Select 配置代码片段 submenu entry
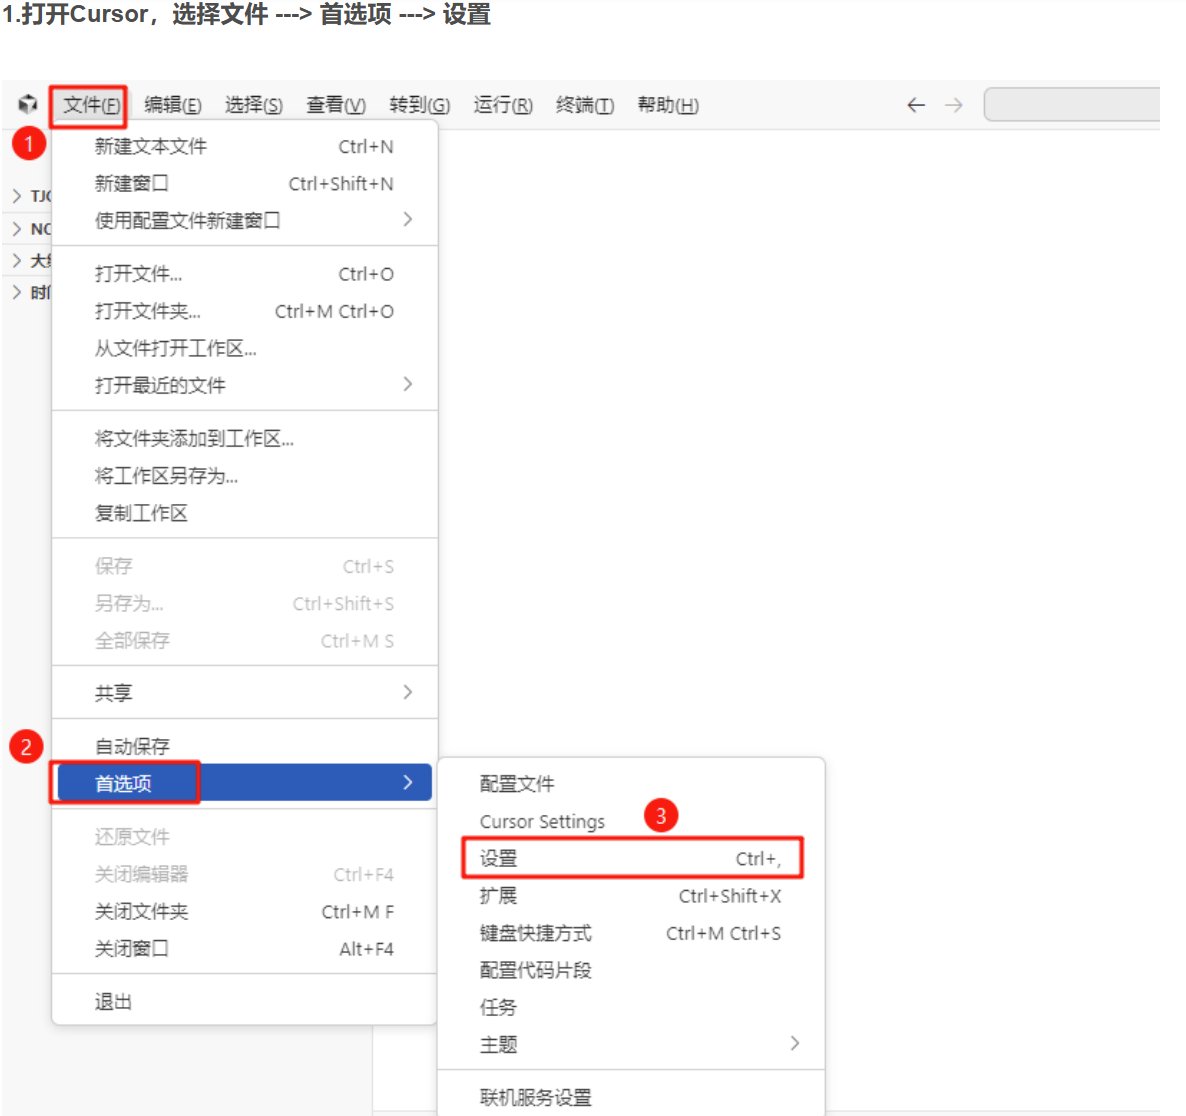The width and height of the screenshot is (1186, 1116). click(x=631, y=970)
